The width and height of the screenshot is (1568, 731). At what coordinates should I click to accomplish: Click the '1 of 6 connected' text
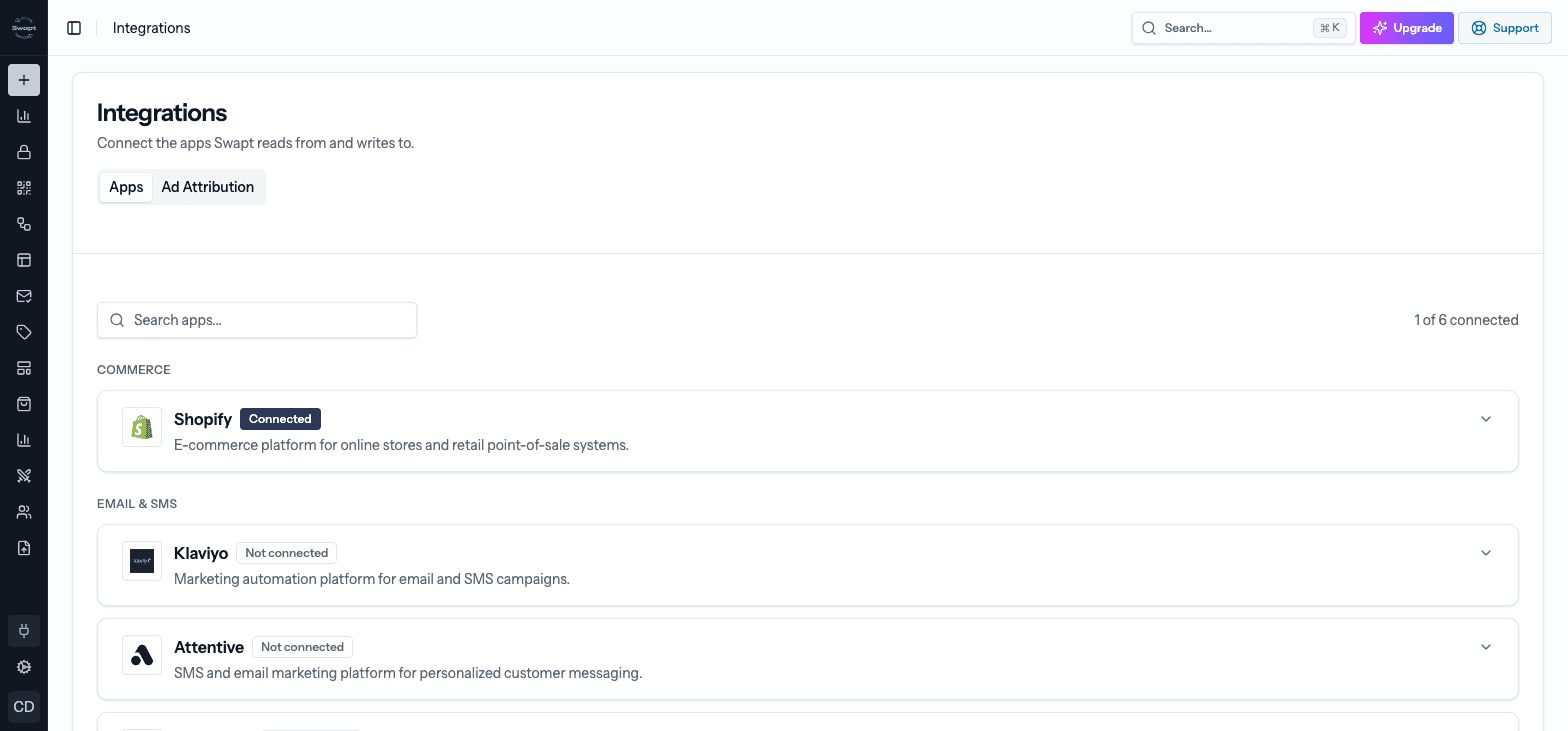(1466, 320)
